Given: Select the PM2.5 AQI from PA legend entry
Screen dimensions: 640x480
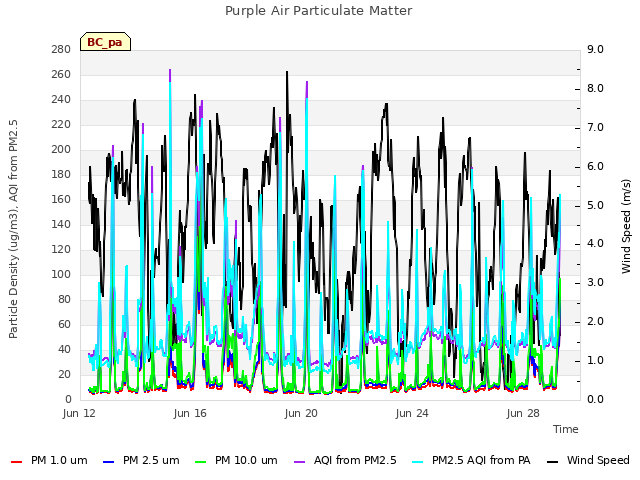Looking at the screenshot, I should tap(471, 460).
